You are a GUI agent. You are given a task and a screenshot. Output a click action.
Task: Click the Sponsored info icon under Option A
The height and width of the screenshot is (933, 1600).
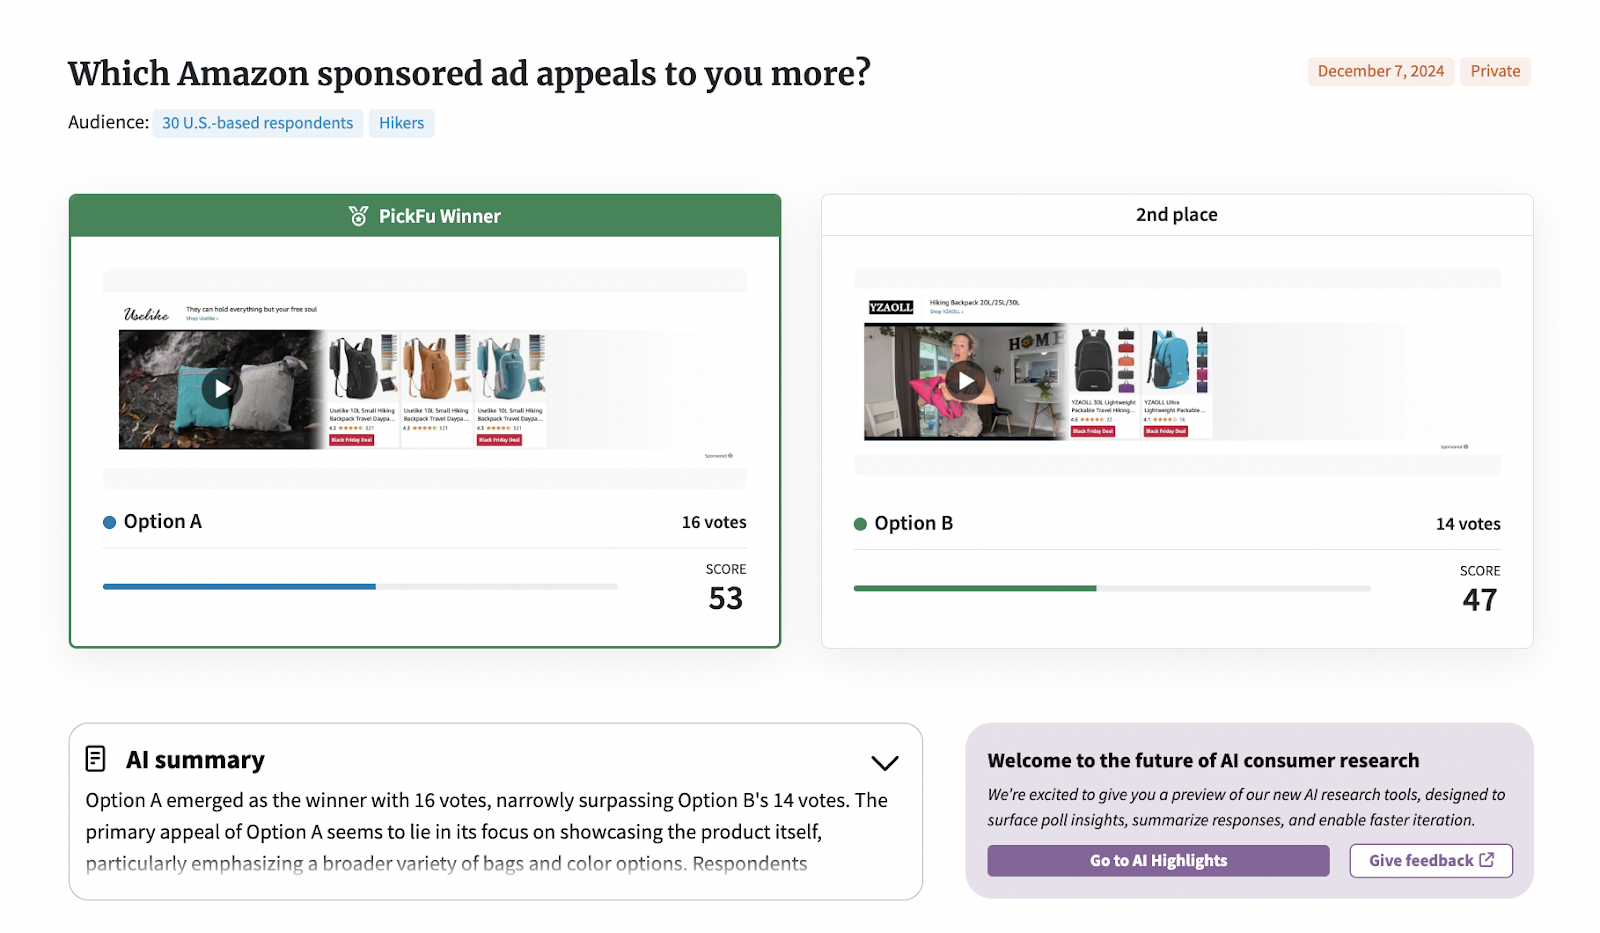point(731,455)
